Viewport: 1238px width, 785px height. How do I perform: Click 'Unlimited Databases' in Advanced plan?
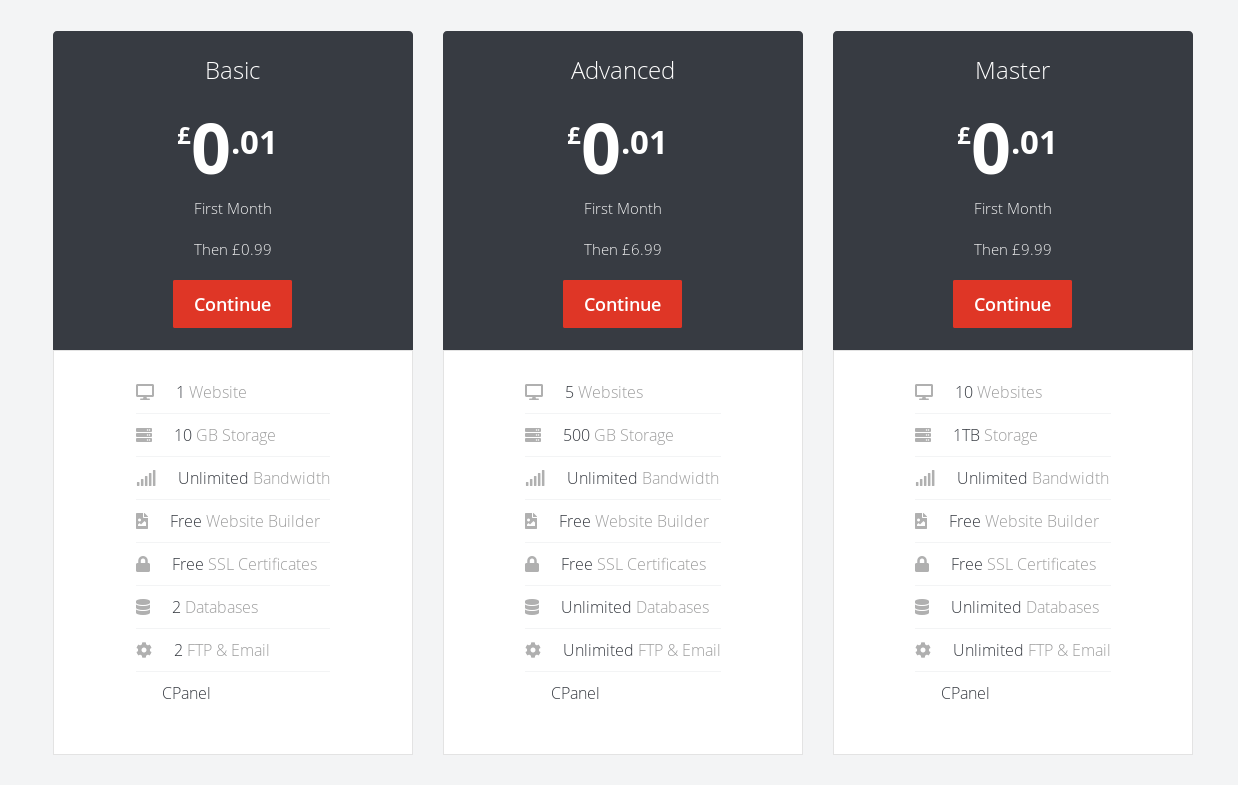pyautogui.click(x=635, y=607)
